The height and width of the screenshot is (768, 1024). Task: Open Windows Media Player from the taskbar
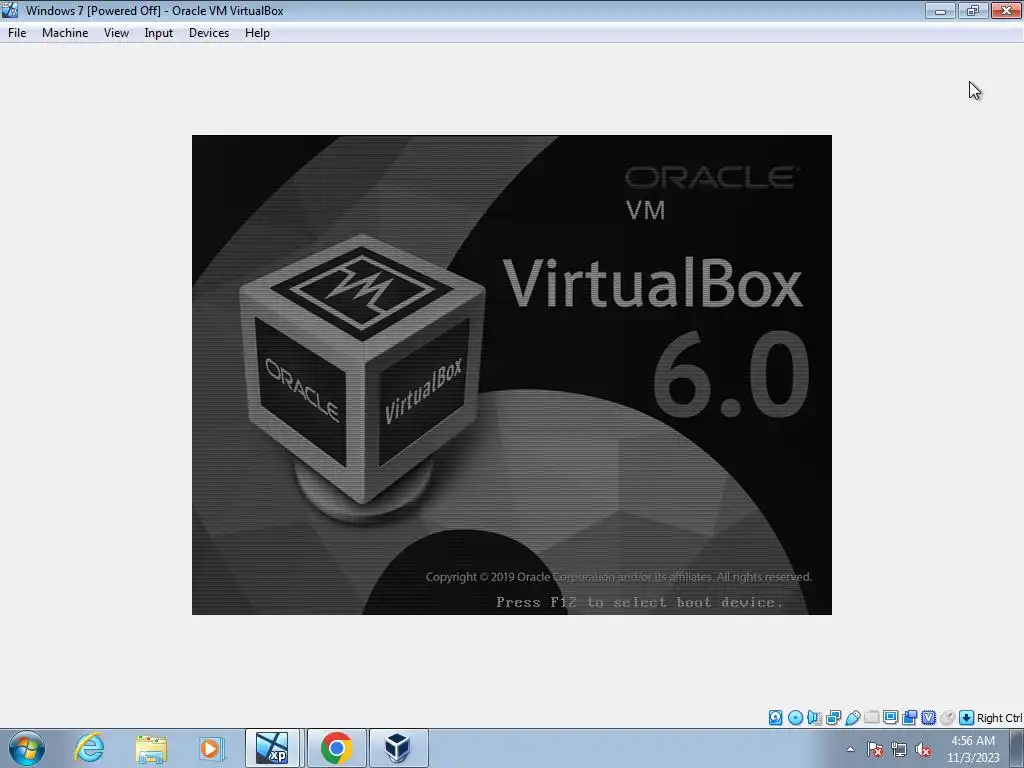coord(210,748)
